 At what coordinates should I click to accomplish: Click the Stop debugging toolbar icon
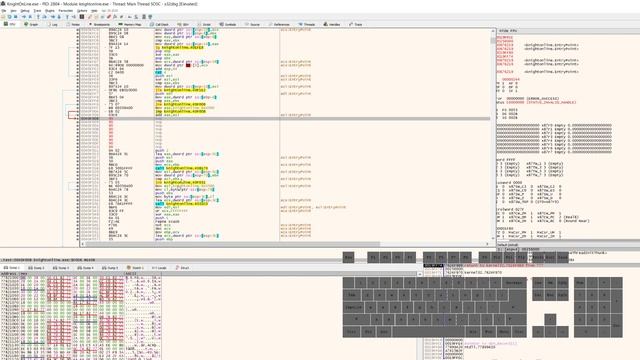(x=16, y=17)
